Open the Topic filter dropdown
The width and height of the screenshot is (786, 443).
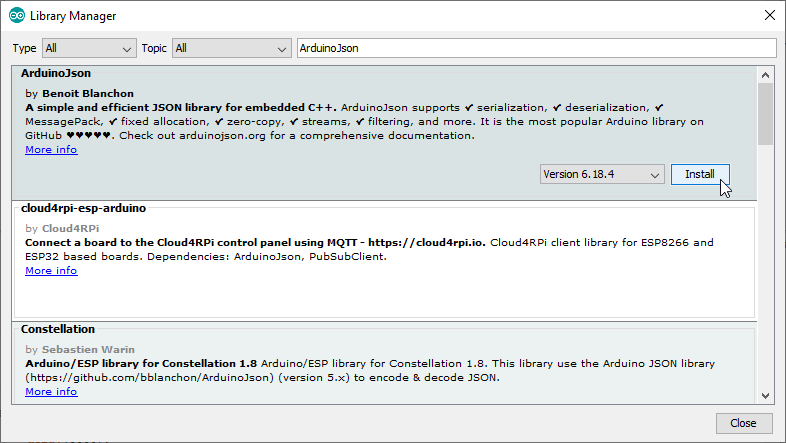tap(232, 48)
